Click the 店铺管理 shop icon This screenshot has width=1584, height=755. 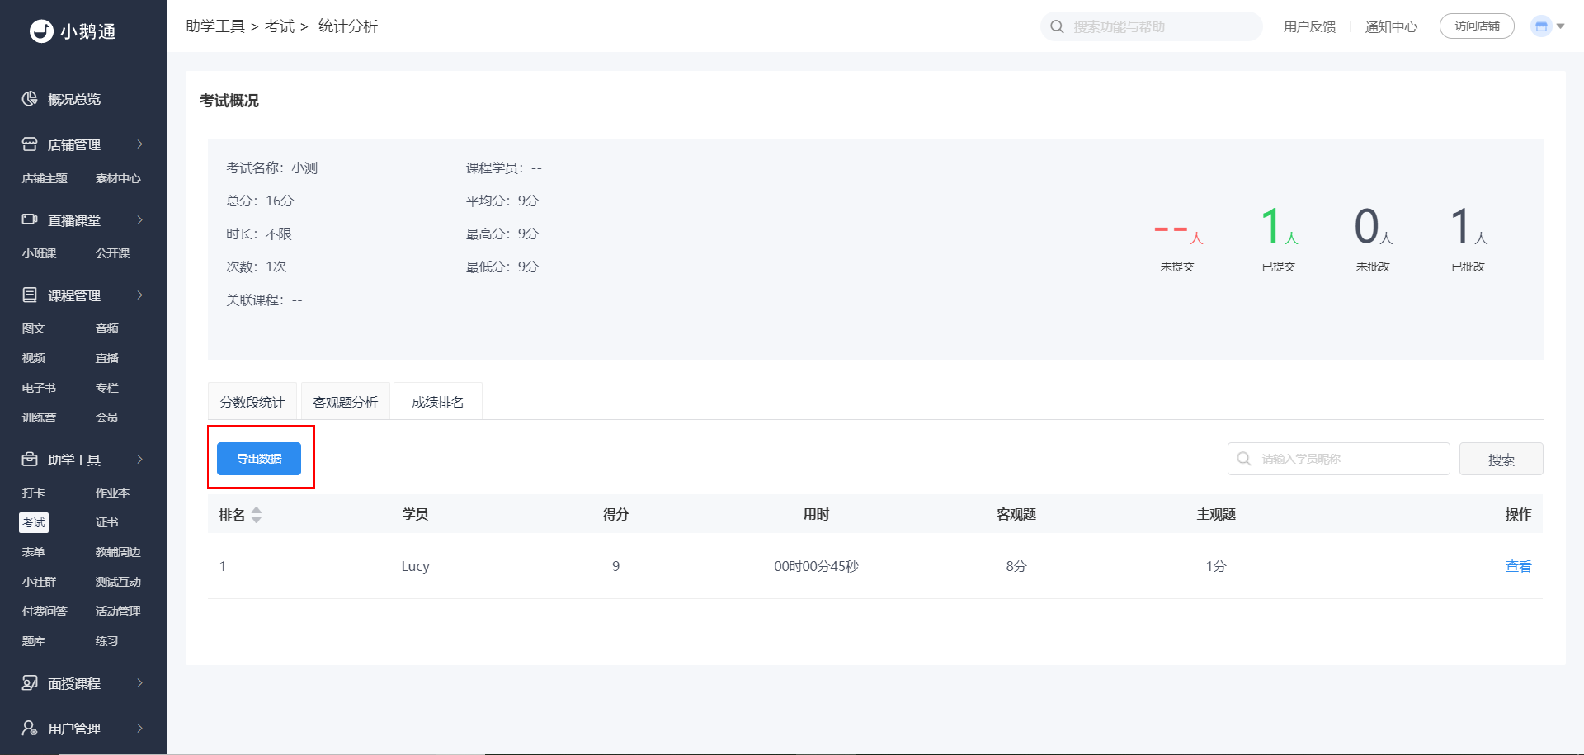(30, 144)
